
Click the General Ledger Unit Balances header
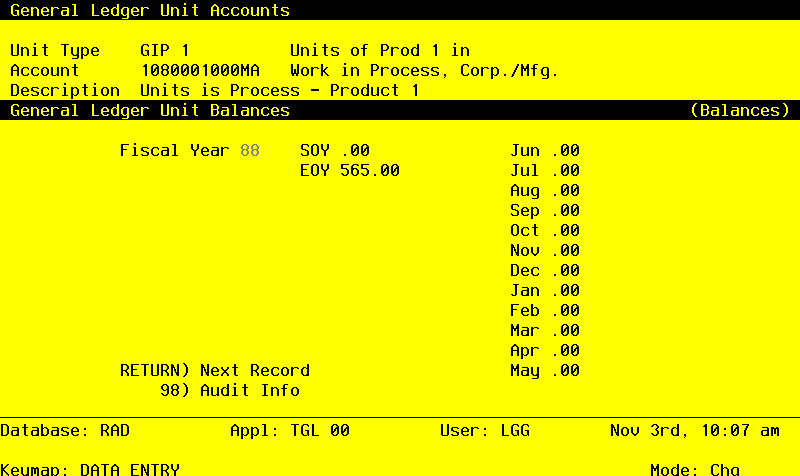(x=150, y=110)
